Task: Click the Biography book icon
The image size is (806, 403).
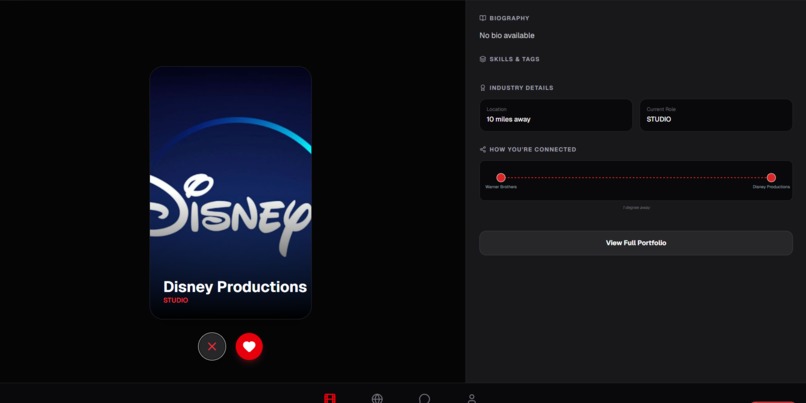Action: (483, 18)
